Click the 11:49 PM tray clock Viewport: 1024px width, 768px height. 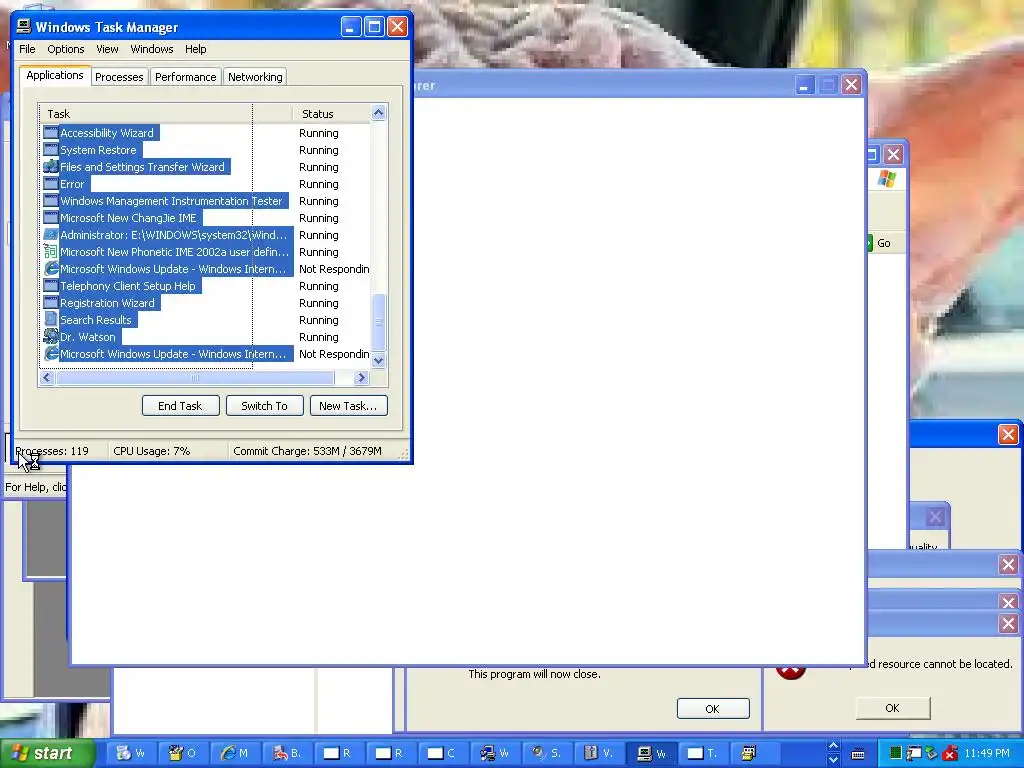click(x=987, y=754)
